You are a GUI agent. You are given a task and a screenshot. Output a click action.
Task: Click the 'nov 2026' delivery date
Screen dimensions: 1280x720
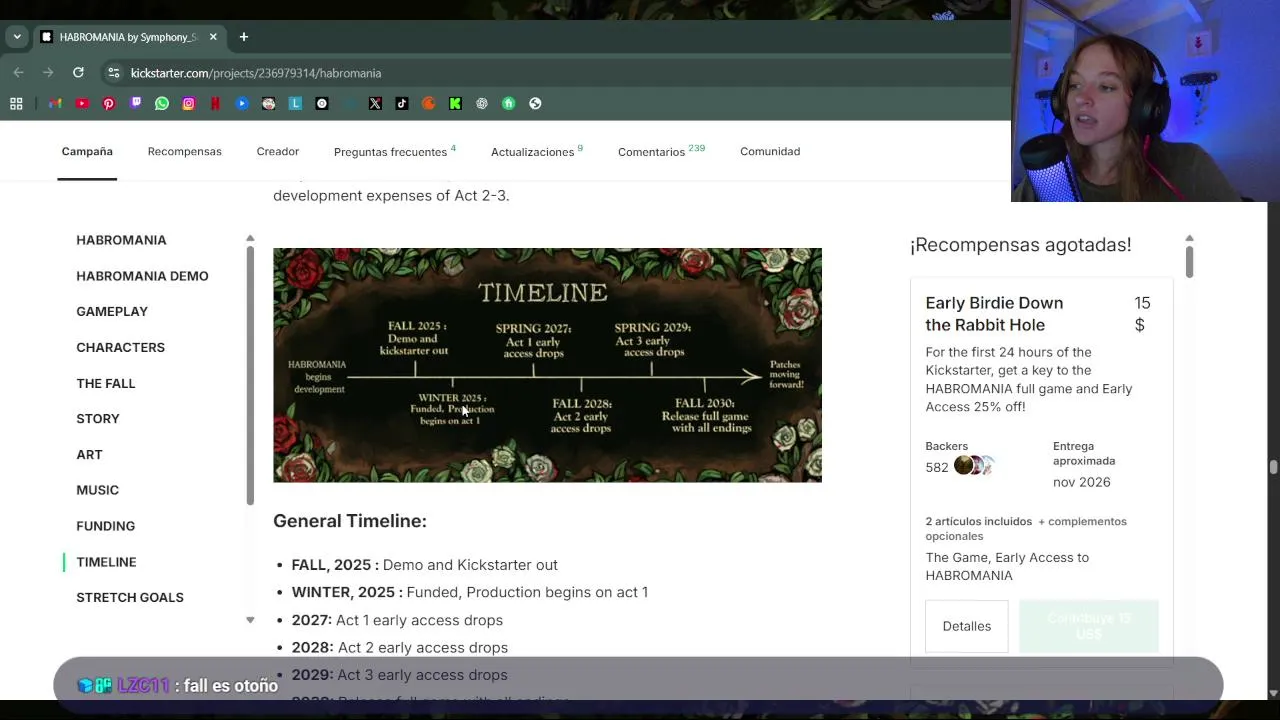click(x=1081, y=482)
